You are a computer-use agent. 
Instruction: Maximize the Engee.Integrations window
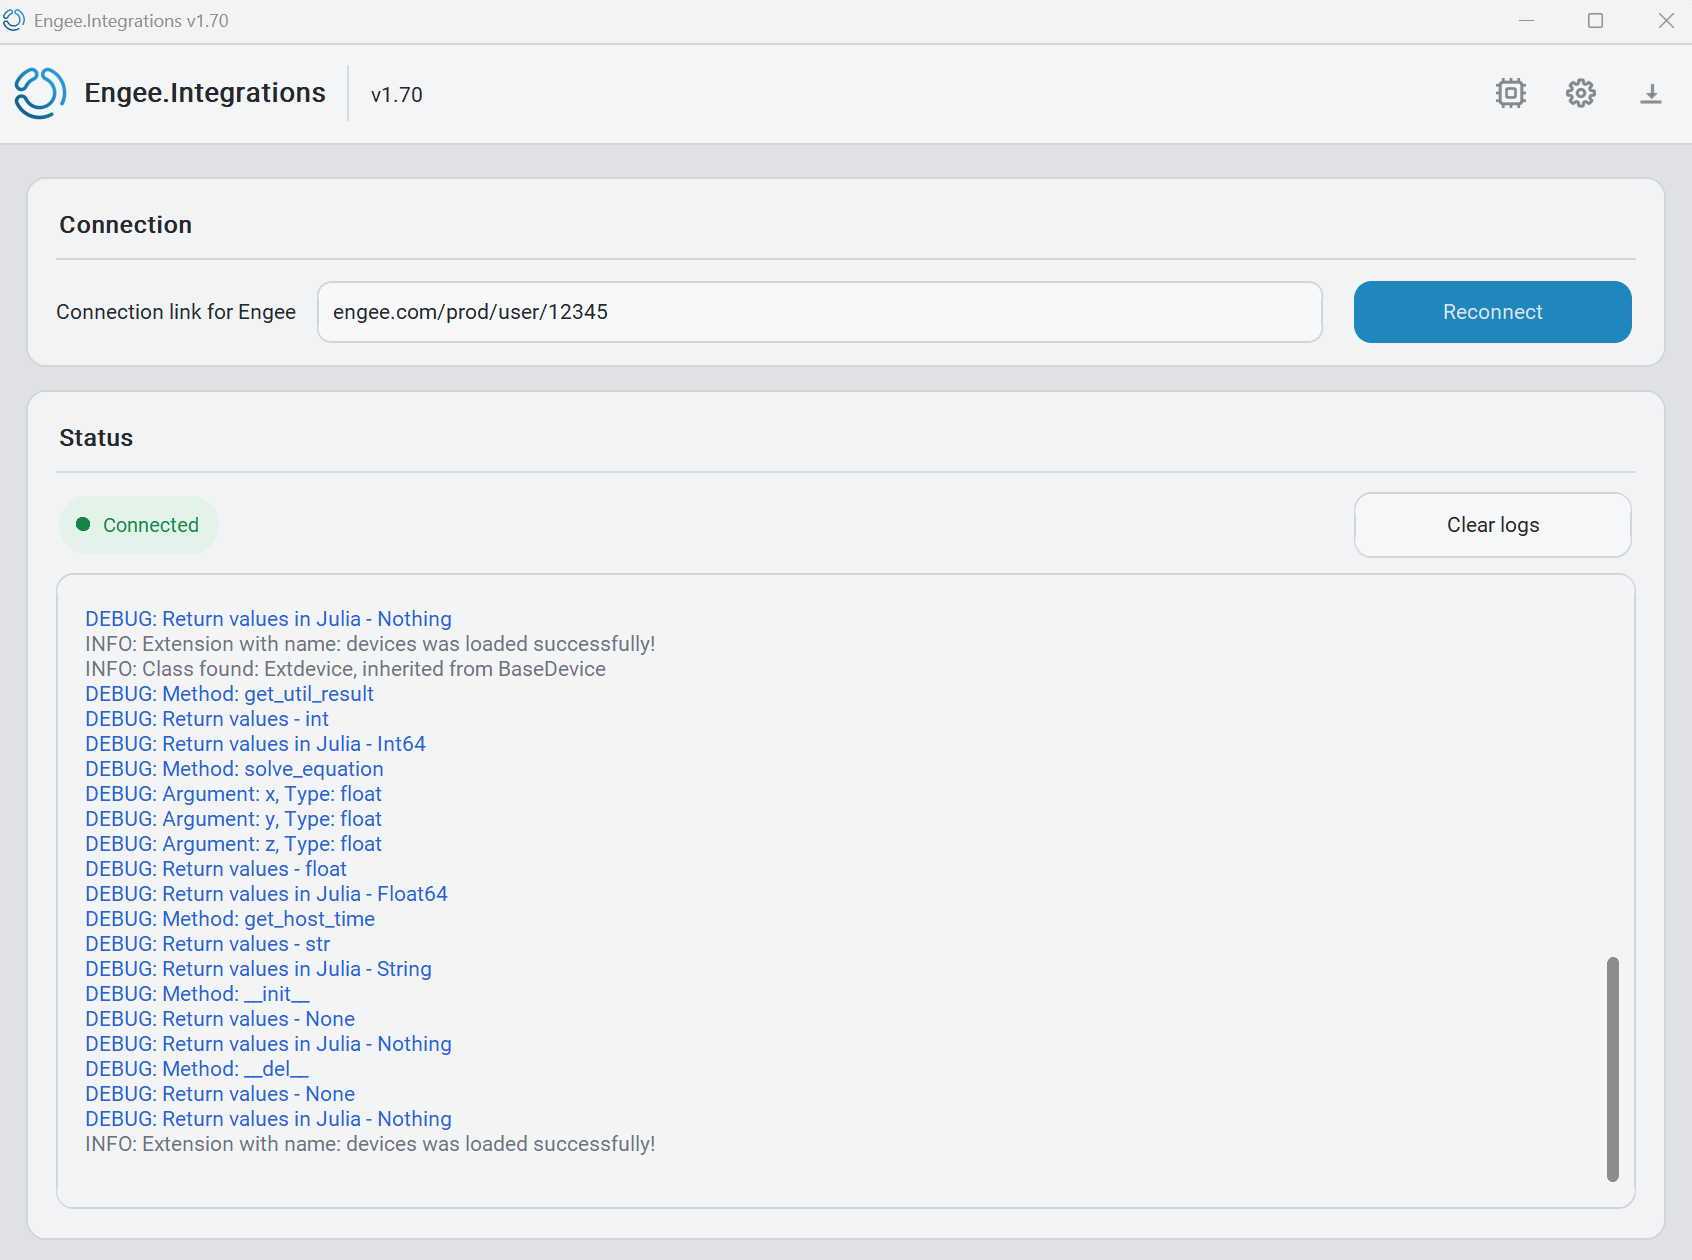coord(1595,20)
